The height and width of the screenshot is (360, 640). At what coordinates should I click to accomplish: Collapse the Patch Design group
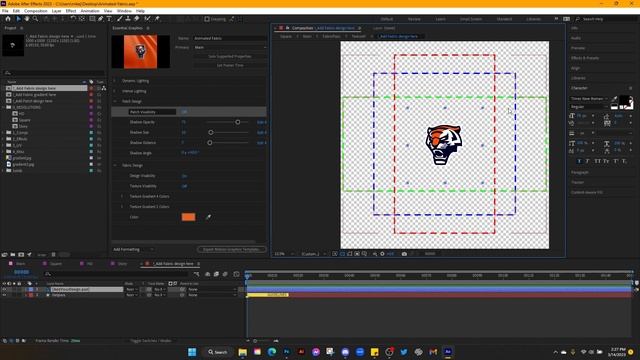point(115,101)
